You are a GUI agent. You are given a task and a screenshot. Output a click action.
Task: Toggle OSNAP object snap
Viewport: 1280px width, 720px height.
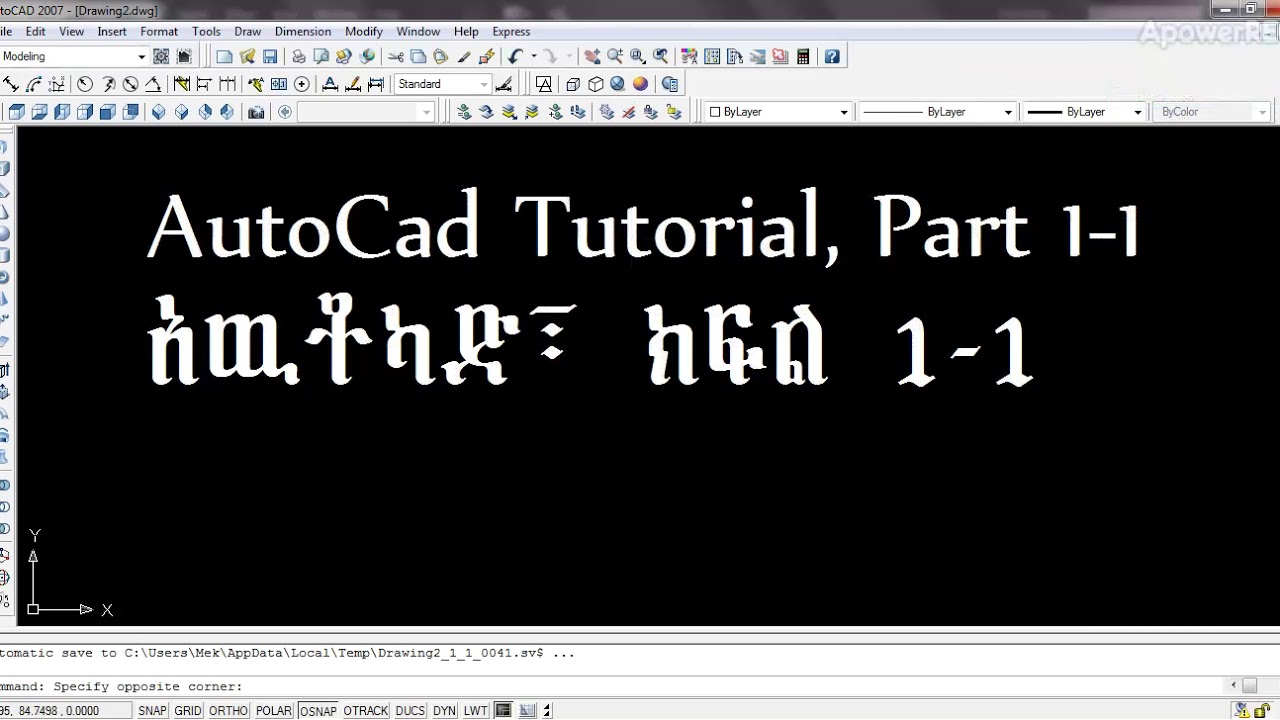click(x=318, y=711)
